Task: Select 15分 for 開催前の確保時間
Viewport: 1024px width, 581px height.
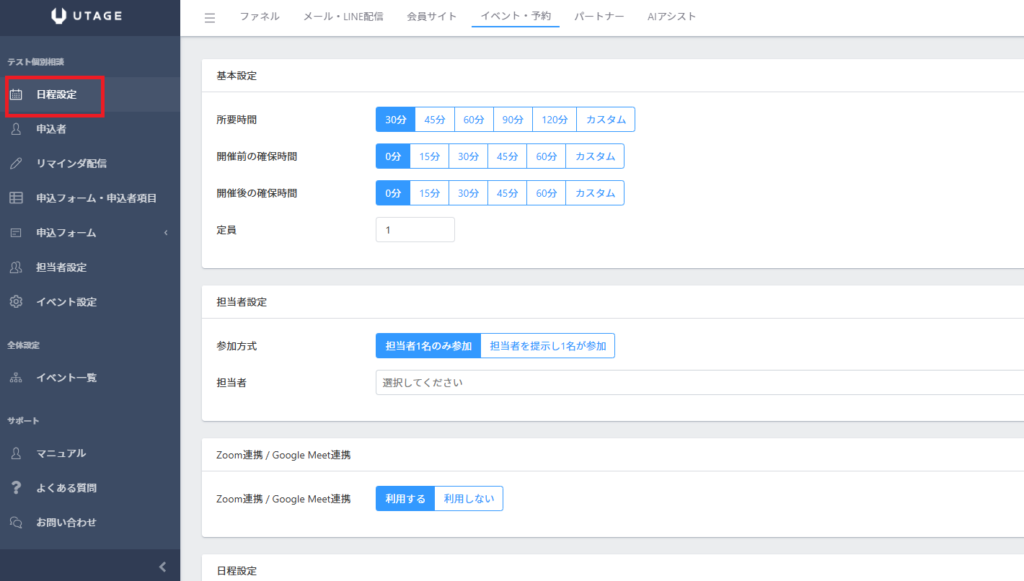Action: 429,156
